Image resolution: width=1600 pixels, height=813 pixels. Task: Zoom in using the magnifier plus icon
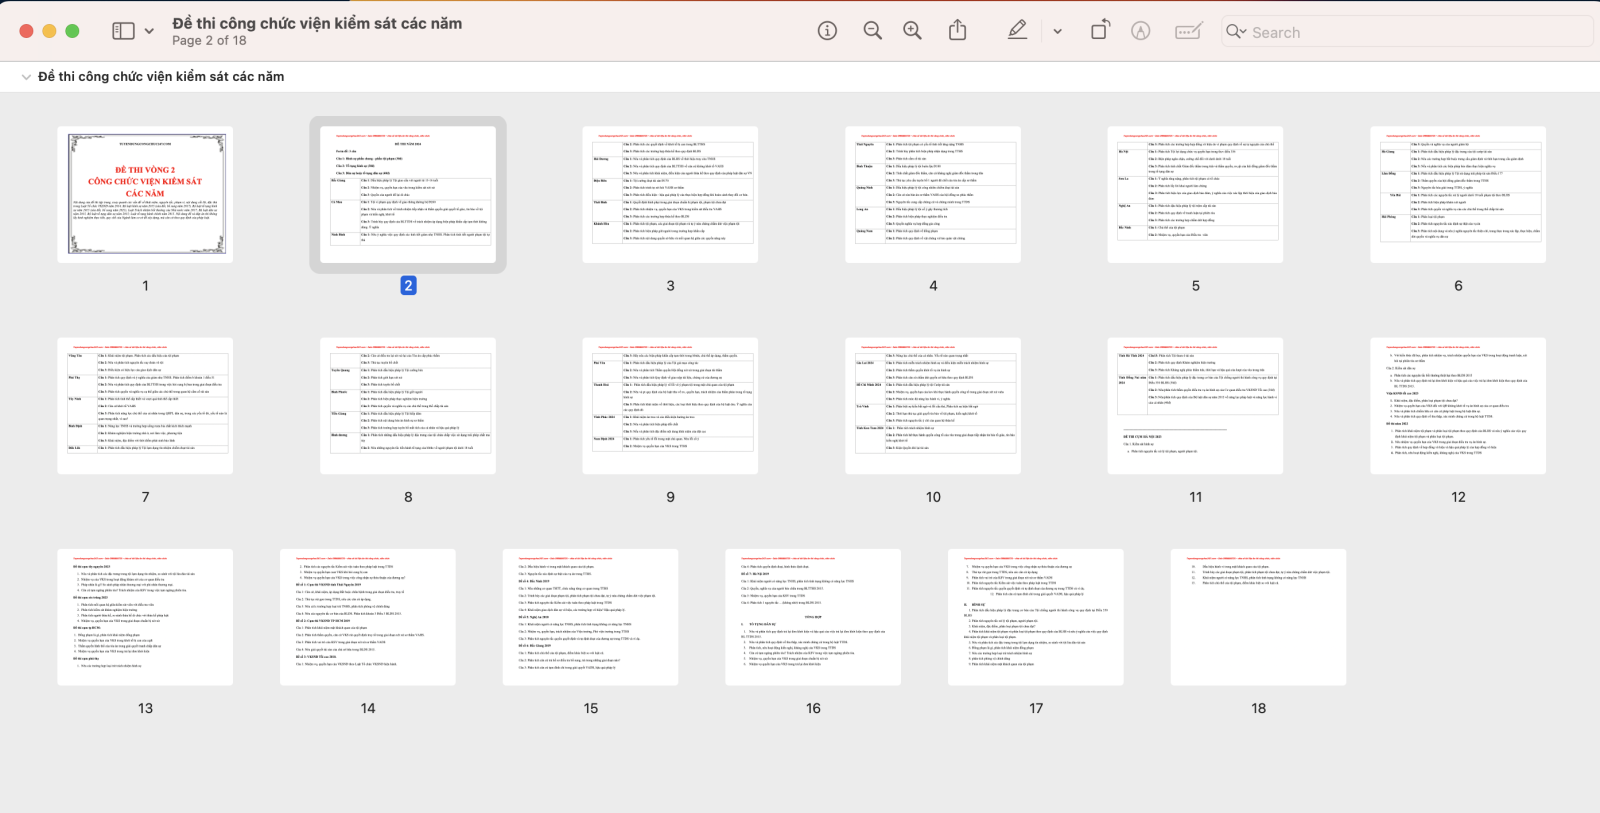(x=912, y=31)
